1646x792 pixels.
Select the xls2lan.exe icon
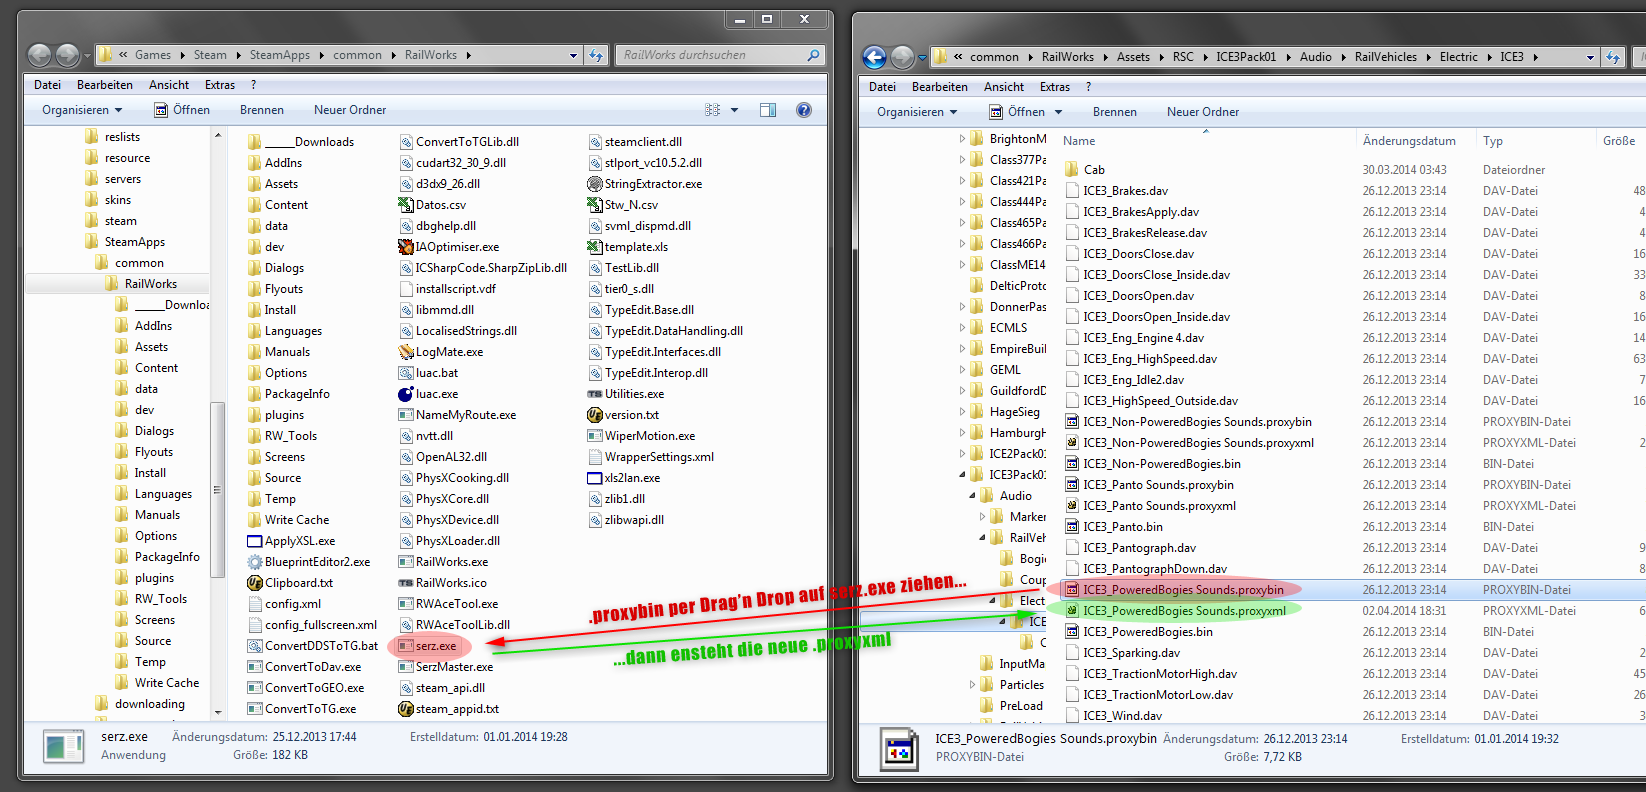594,478
